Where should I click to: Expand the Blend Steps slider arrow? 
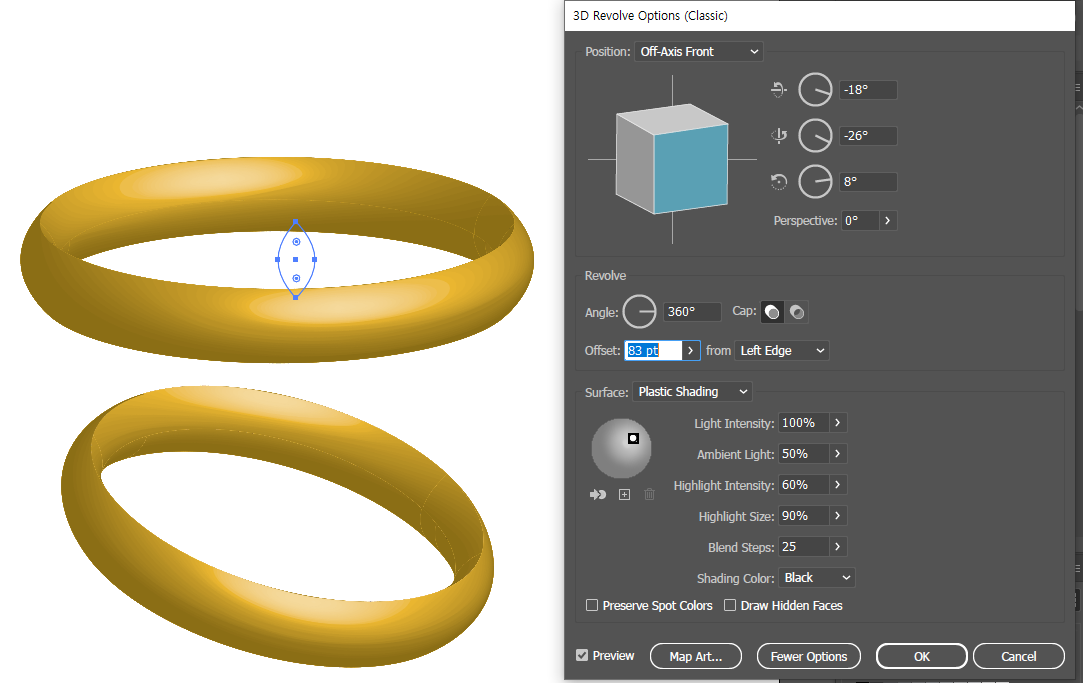click(837, 547)
